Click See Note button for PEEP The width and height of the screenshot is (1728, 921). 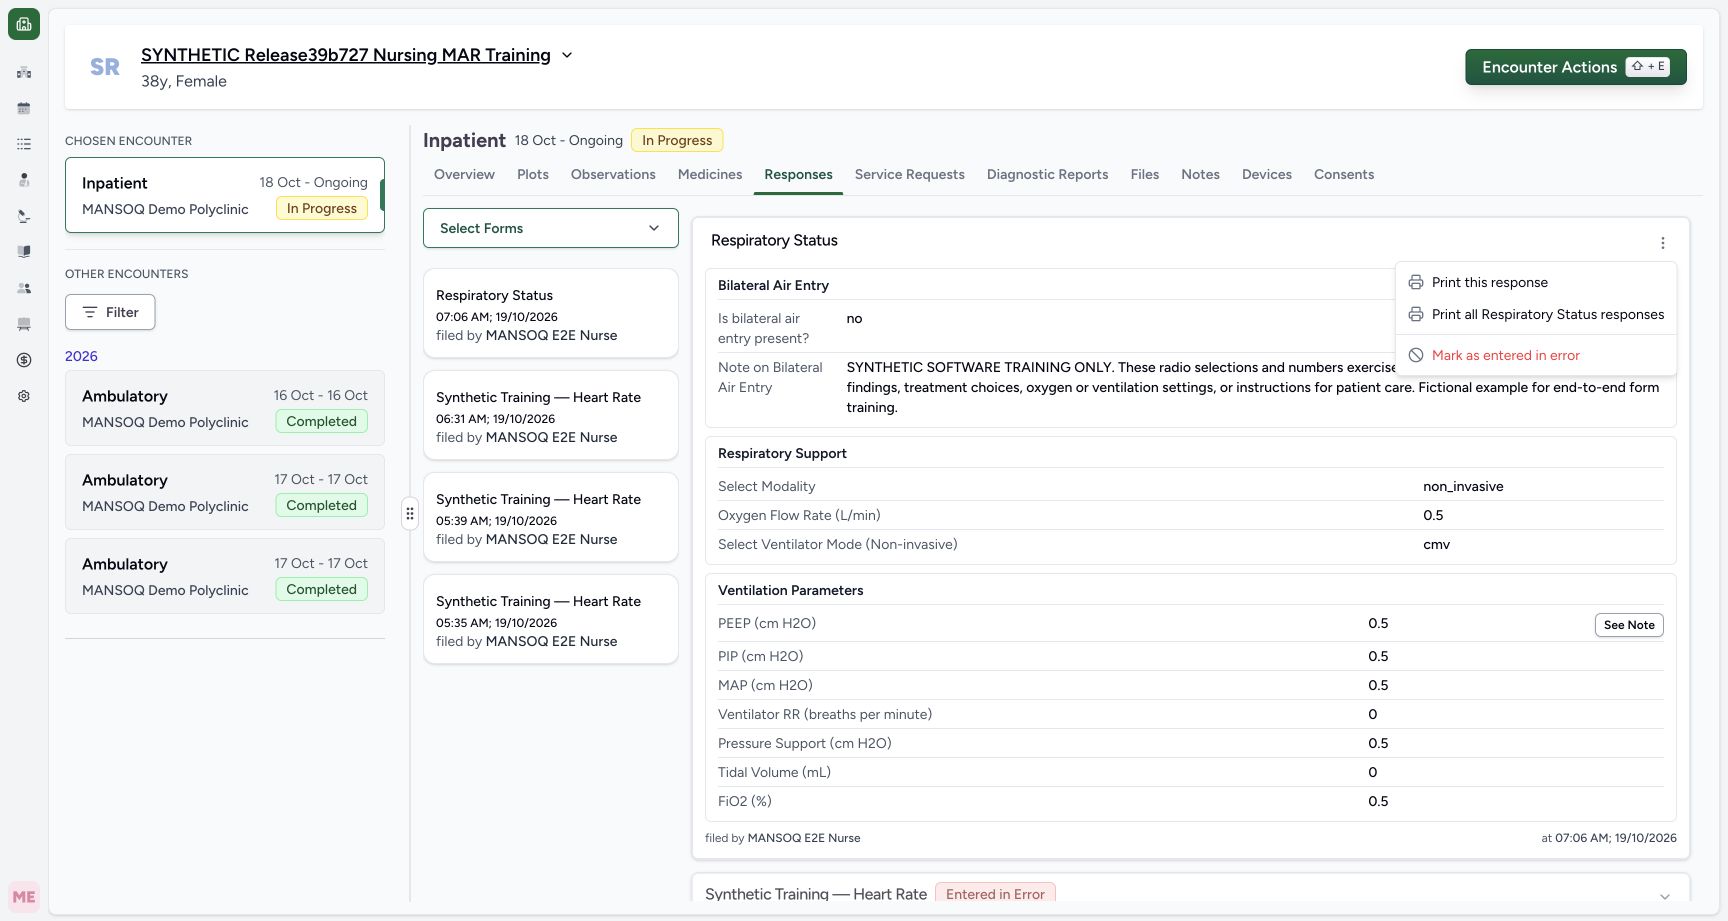[1629, 625]
